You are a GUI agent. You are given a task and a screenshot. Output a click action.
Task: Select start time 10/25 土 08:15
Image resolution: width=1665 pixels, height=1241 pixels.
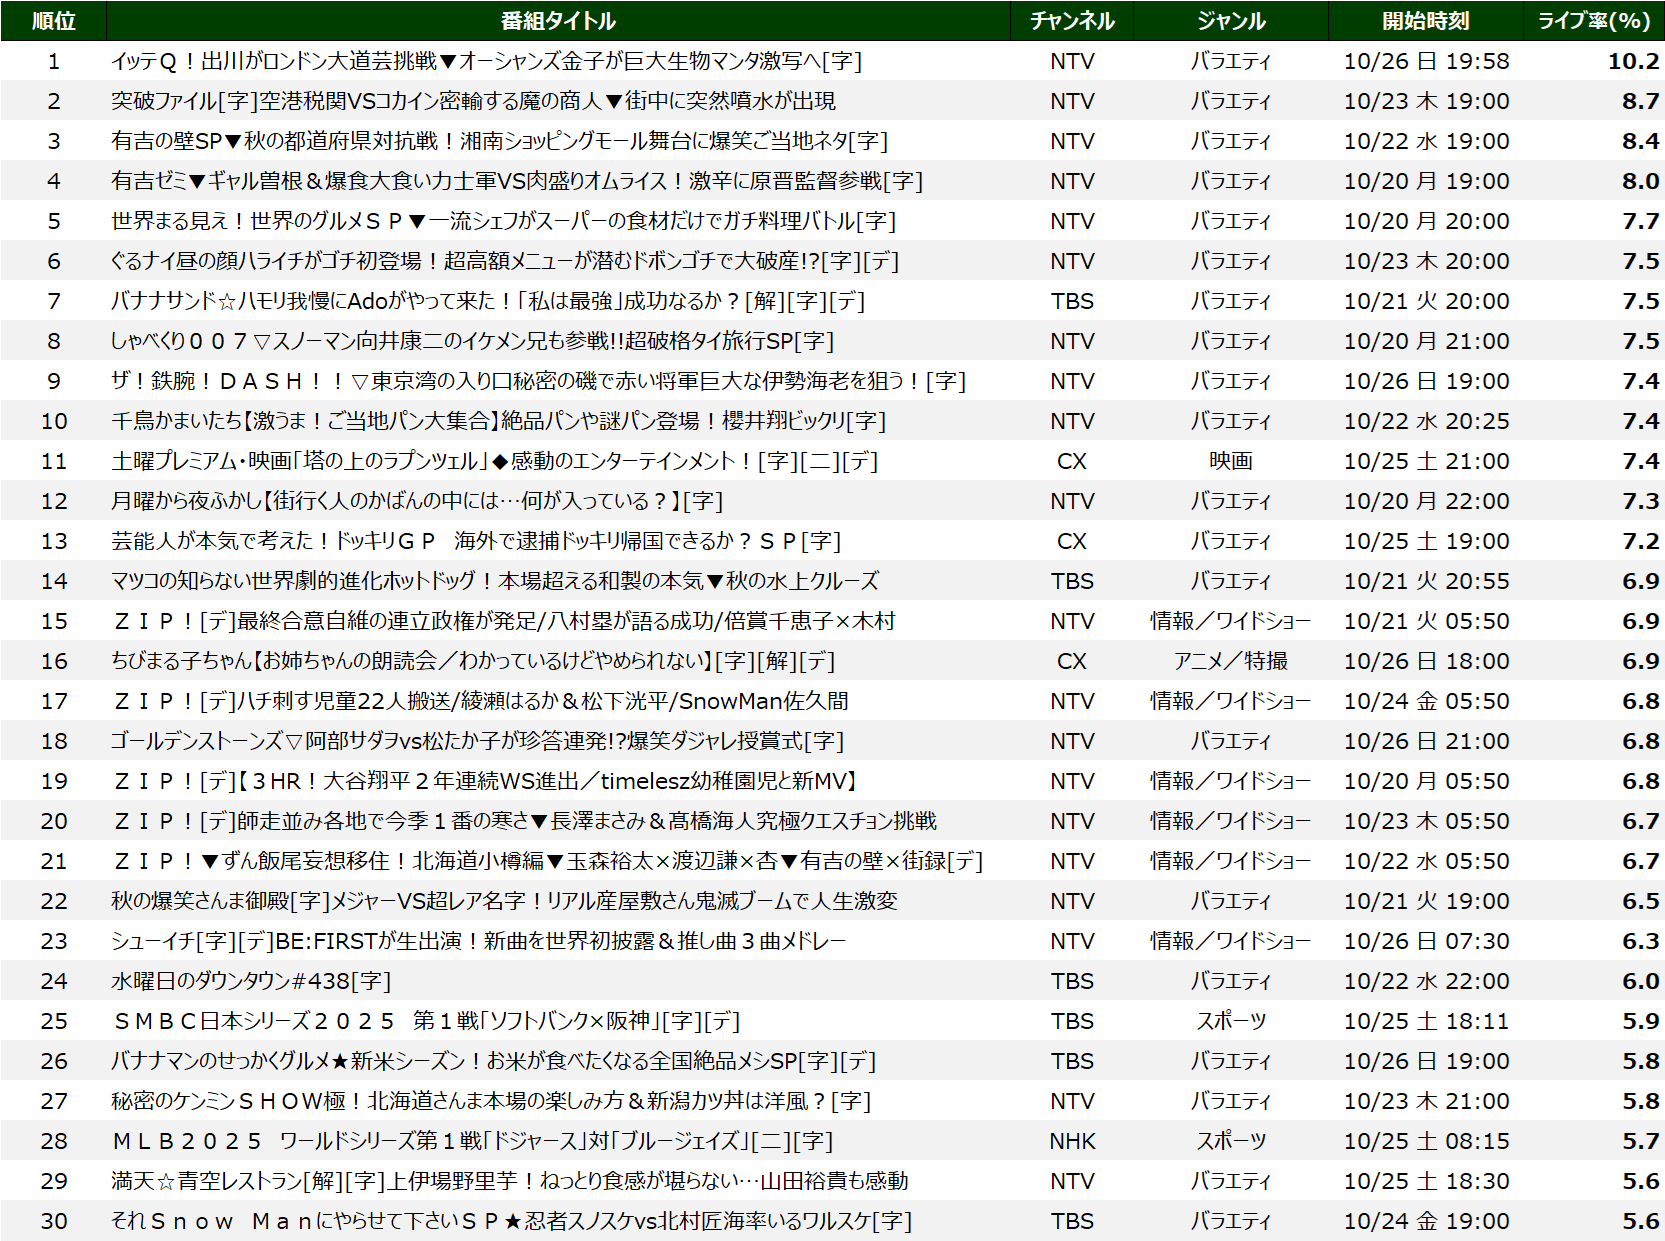click(1426, 1141)
